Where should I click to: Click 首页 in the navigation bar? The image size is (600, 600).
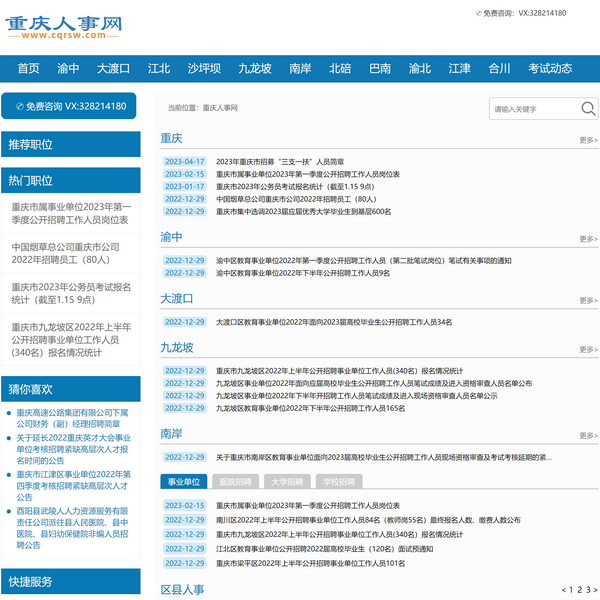[x=28, y=69]
